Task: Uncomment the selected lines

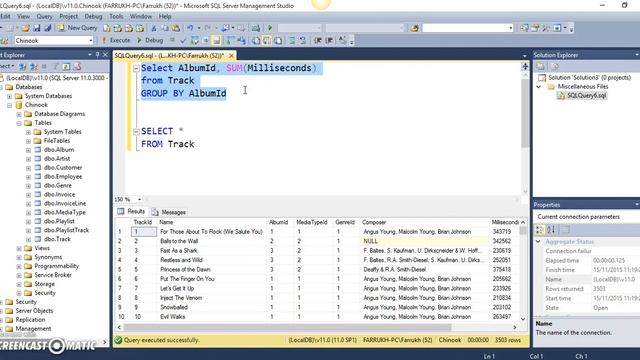Action: point(303,40)
